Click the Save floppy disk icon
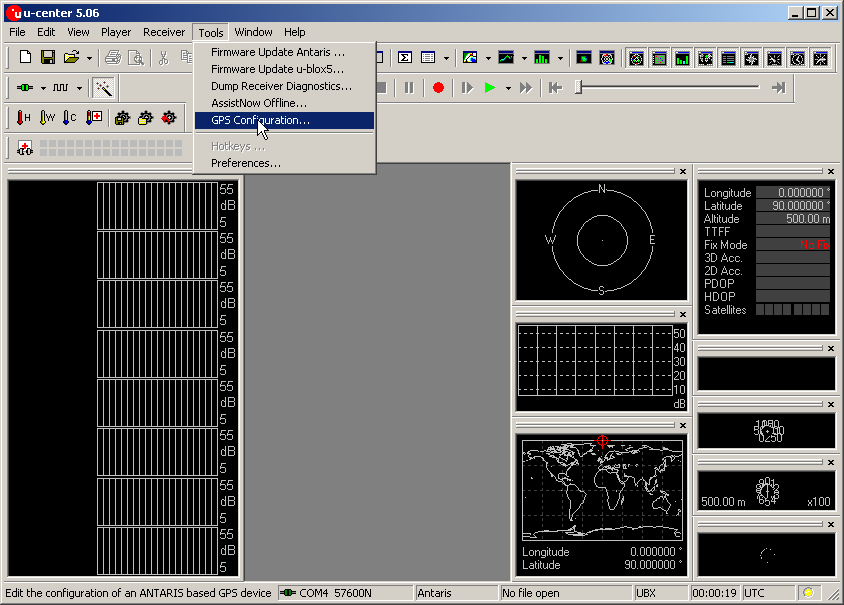 click(x=48, y=57)
